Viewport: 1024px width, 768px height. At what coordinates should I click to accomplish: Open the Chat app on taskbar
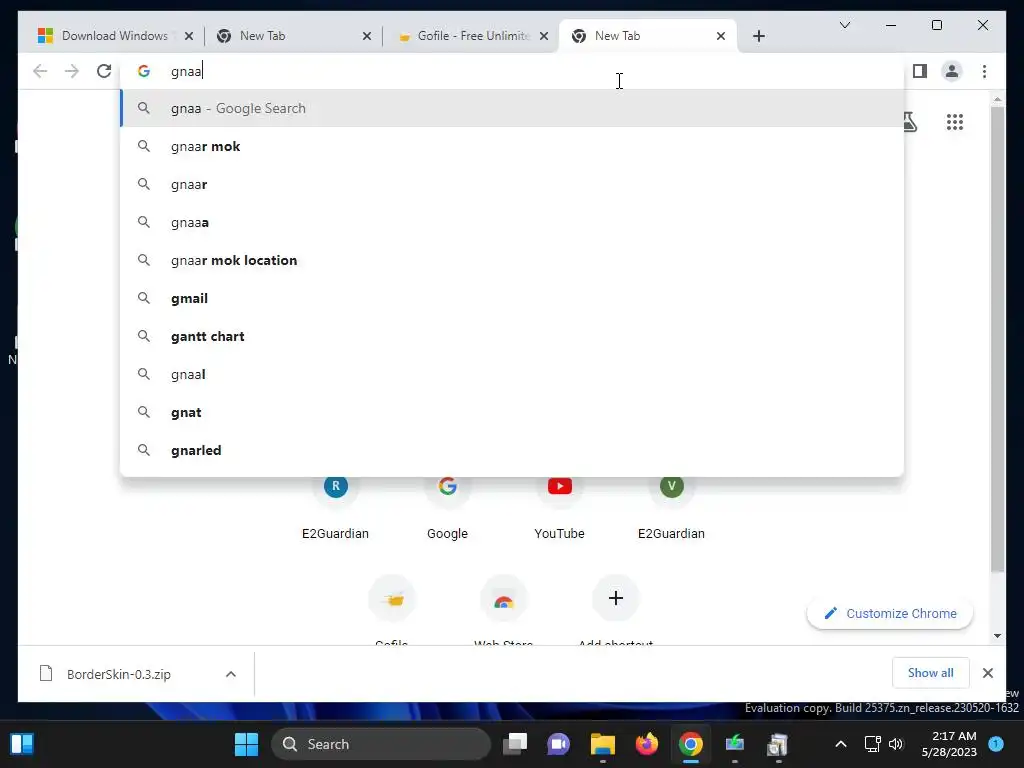558,744
